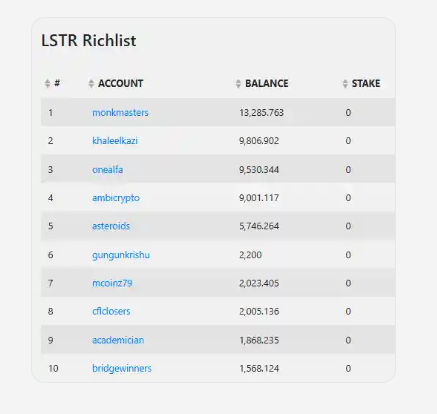
Task: Open mcoinz79 account link
Action: click(x=112, y=283)
